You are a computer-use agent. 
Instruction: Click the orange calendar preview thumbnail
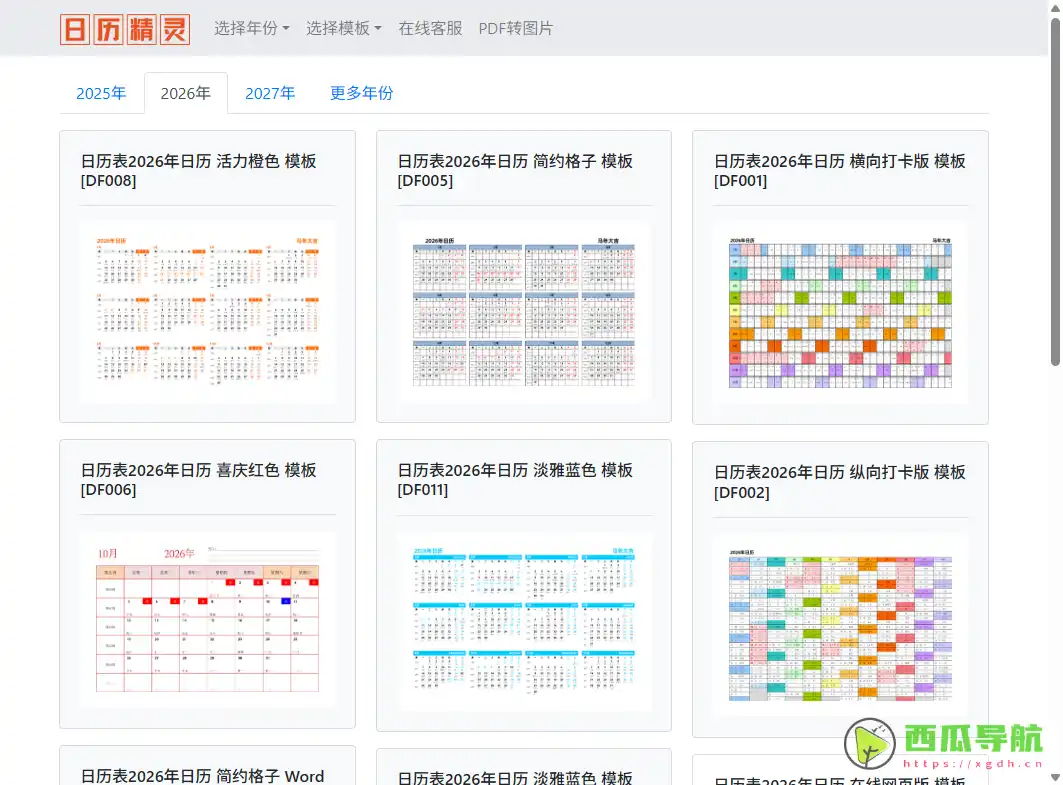click(x=207, y=311)
